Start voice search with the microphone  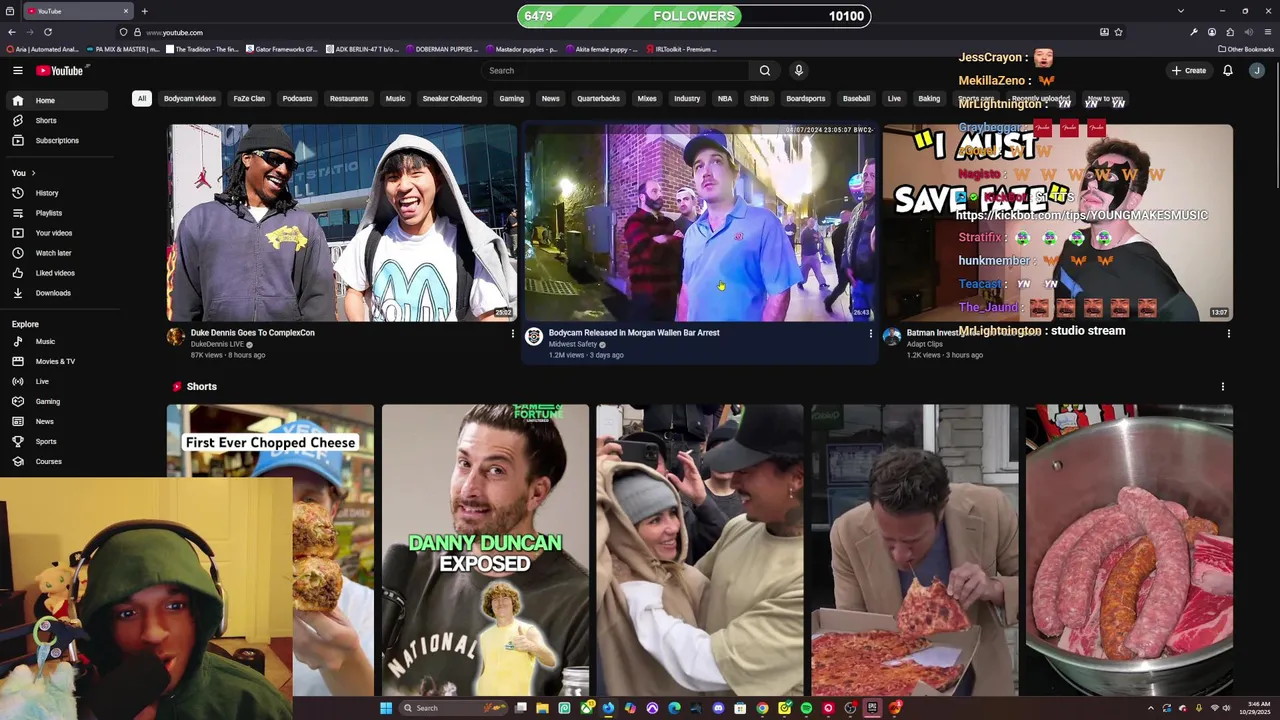point(798,70)
